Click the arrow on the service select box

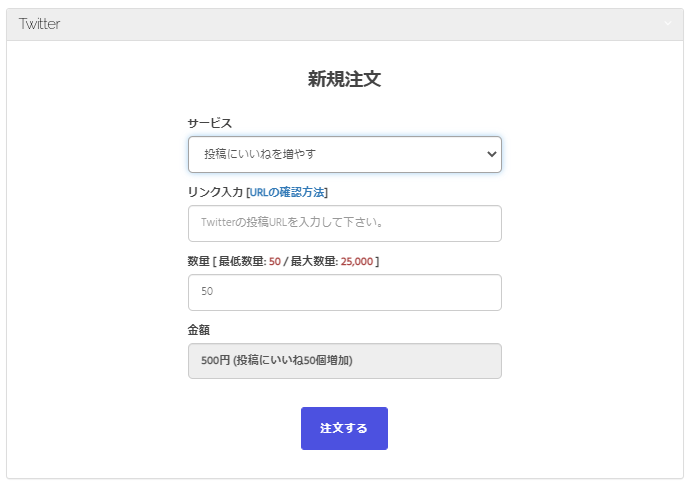[x=491, y=154]
